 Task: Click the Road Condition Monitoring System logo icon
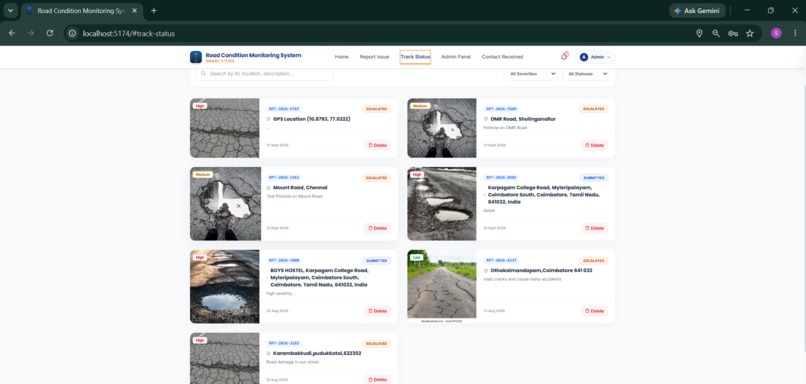[195, 57]
